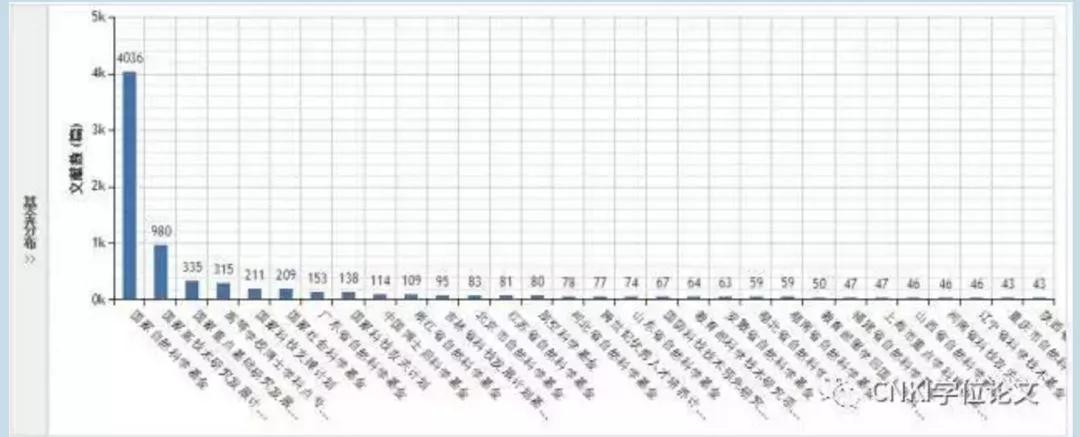Click the CNKI学位论文 watermark text
Image resolution: width=1080 pixels, height=437 pixels.
pyautogui.click(x=953, y=391)
